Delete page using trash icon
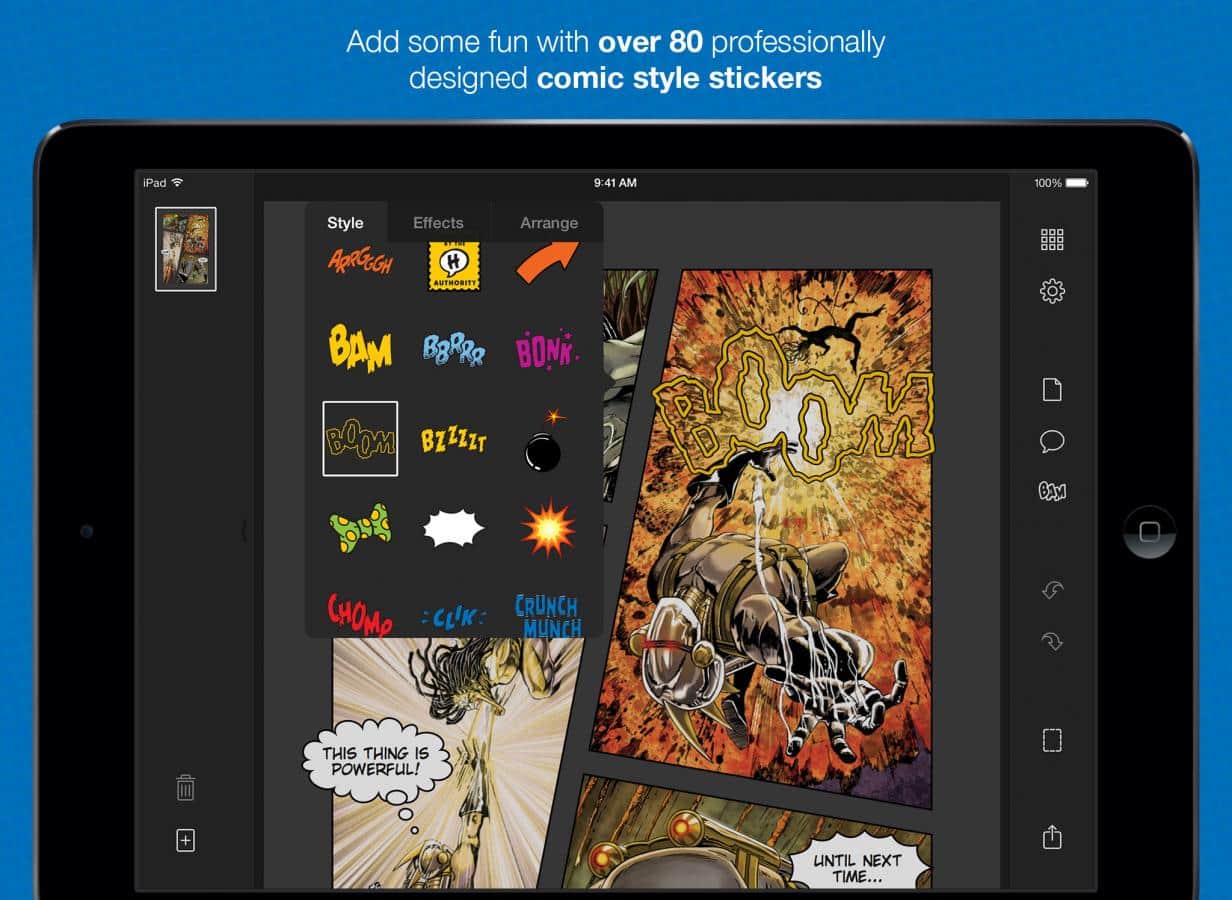 pyautogui.click(x=186, y=787)
